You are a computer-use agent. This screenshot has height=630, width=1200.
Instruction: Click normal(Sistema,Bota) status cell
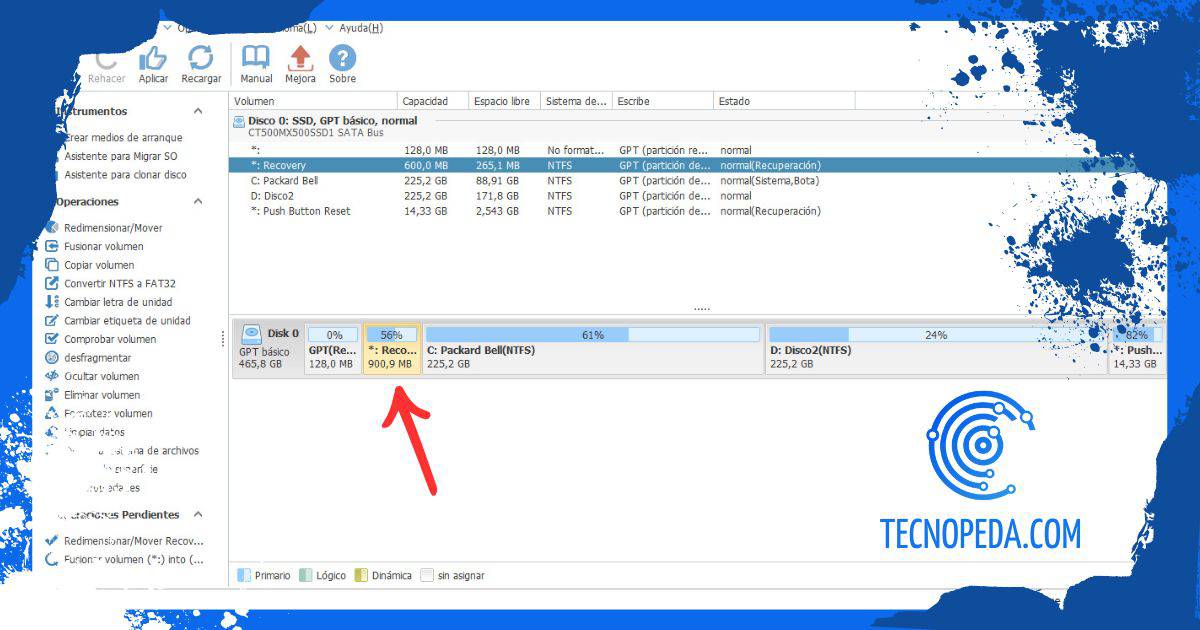coord(770,181)
